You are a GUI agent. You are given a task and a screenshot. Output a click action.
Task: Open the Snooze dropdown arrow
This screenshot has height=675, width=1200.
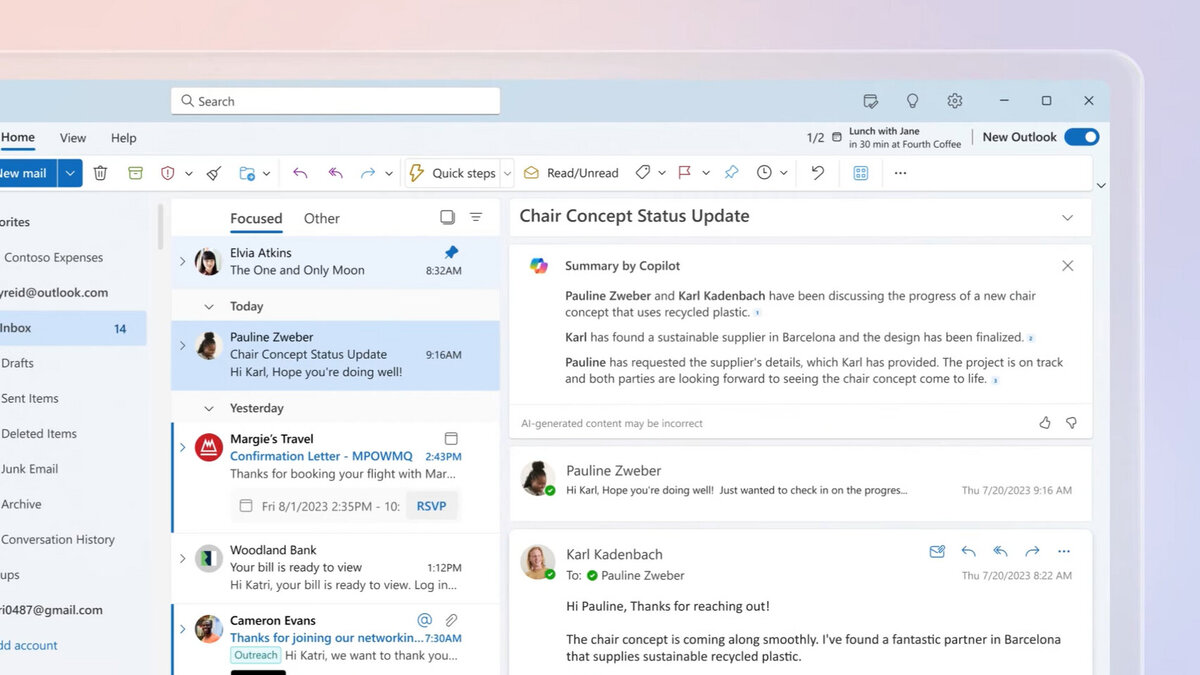pos(783,174)
